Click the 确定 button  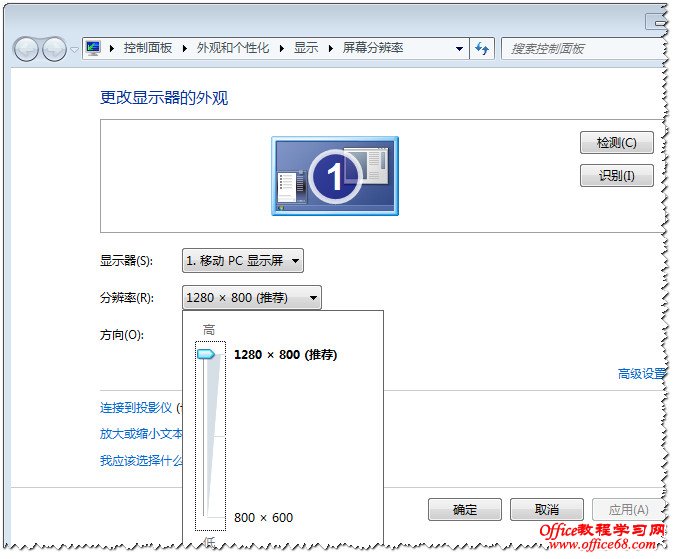pyautogui.click(x=465, y=510)
